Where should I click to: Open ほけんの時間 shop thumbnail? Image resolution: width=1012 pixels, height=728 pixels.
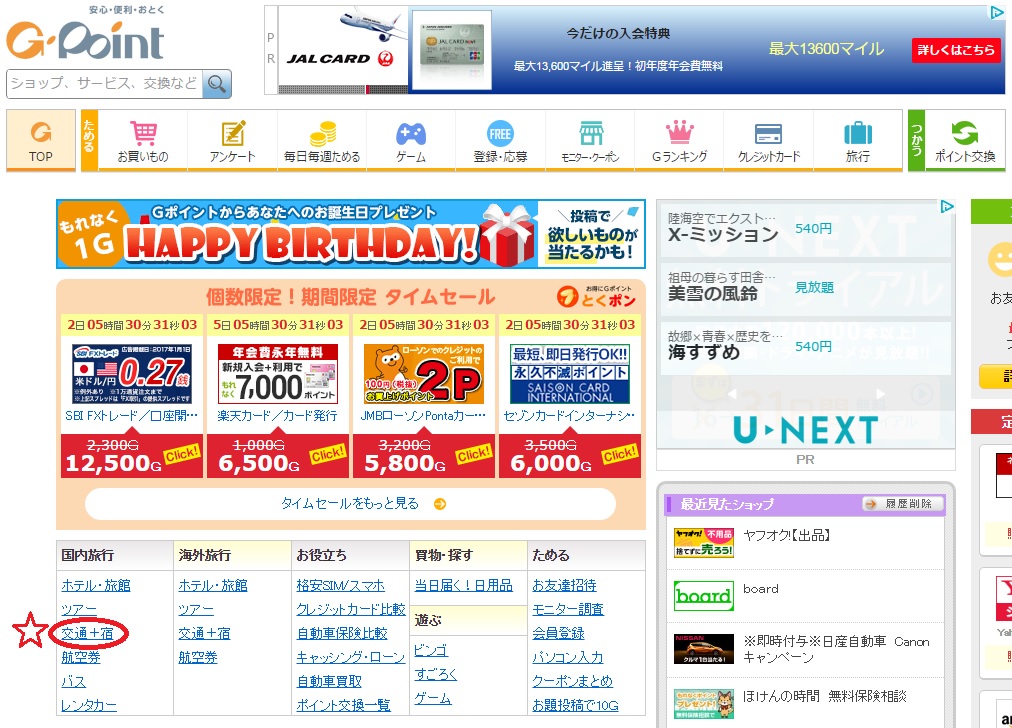[703, 704]
